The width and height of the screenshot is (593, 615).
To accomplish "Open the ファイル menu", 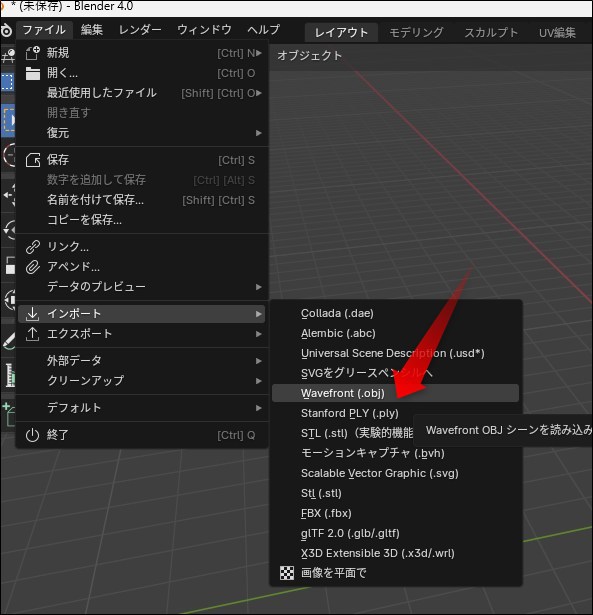I will (44, 30).
